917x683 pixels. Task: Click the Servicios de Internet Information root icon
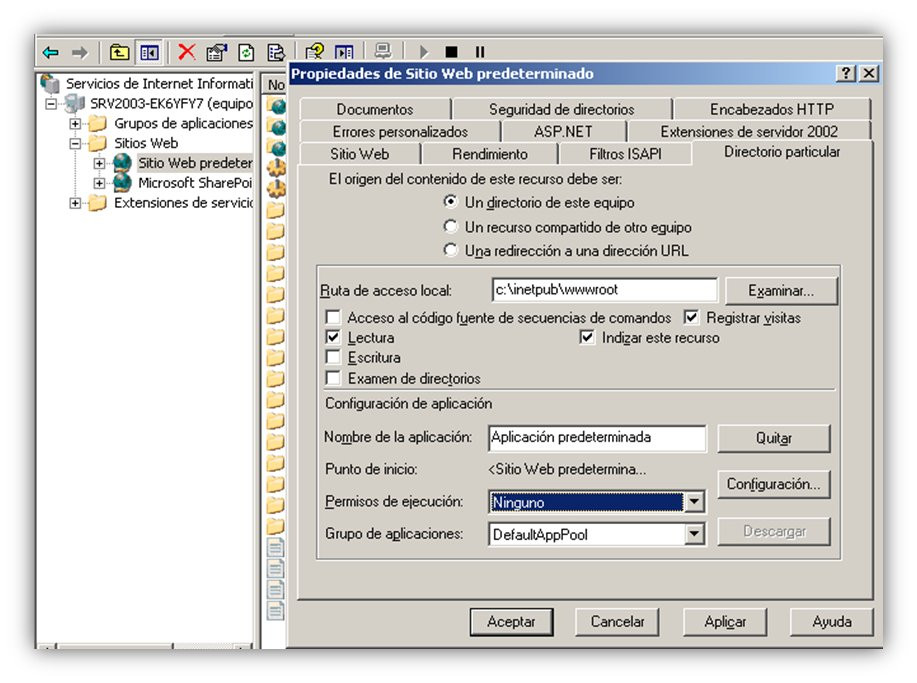tap(50, 84)
